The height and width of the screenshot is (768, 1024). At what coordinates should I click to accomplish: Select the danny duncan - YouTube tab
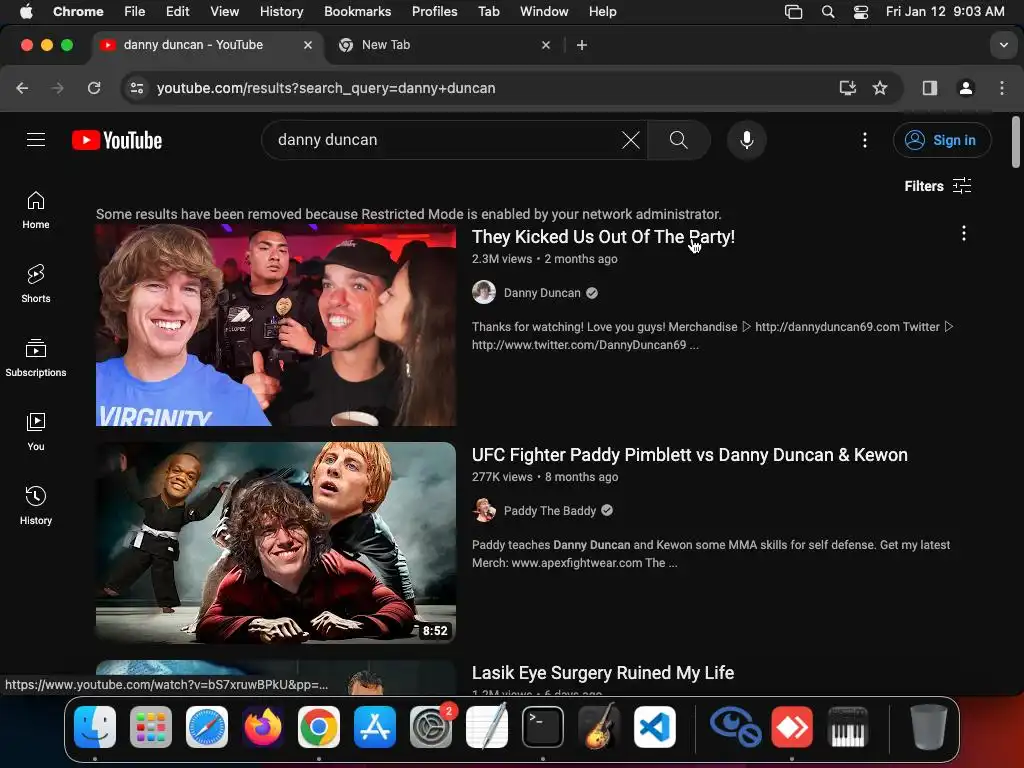coord(206,45)
